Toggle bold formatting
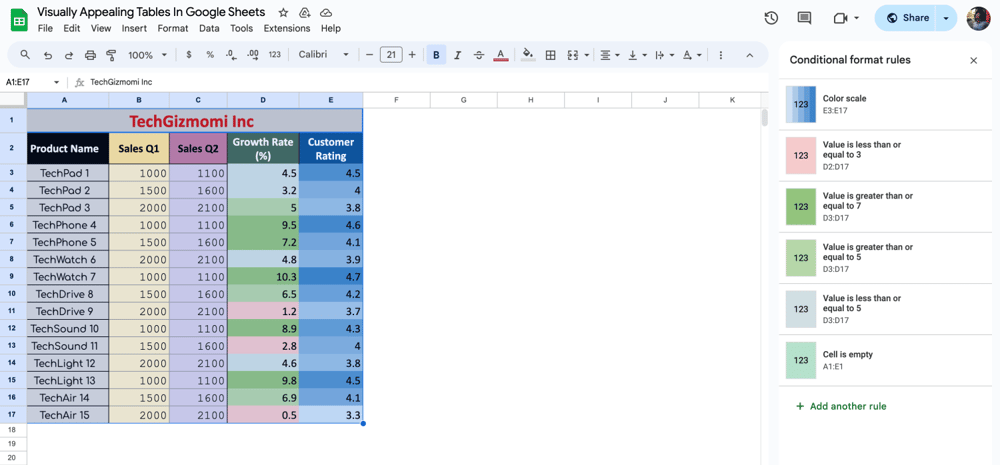This screenshot has width=1000, height=465. 436,55
